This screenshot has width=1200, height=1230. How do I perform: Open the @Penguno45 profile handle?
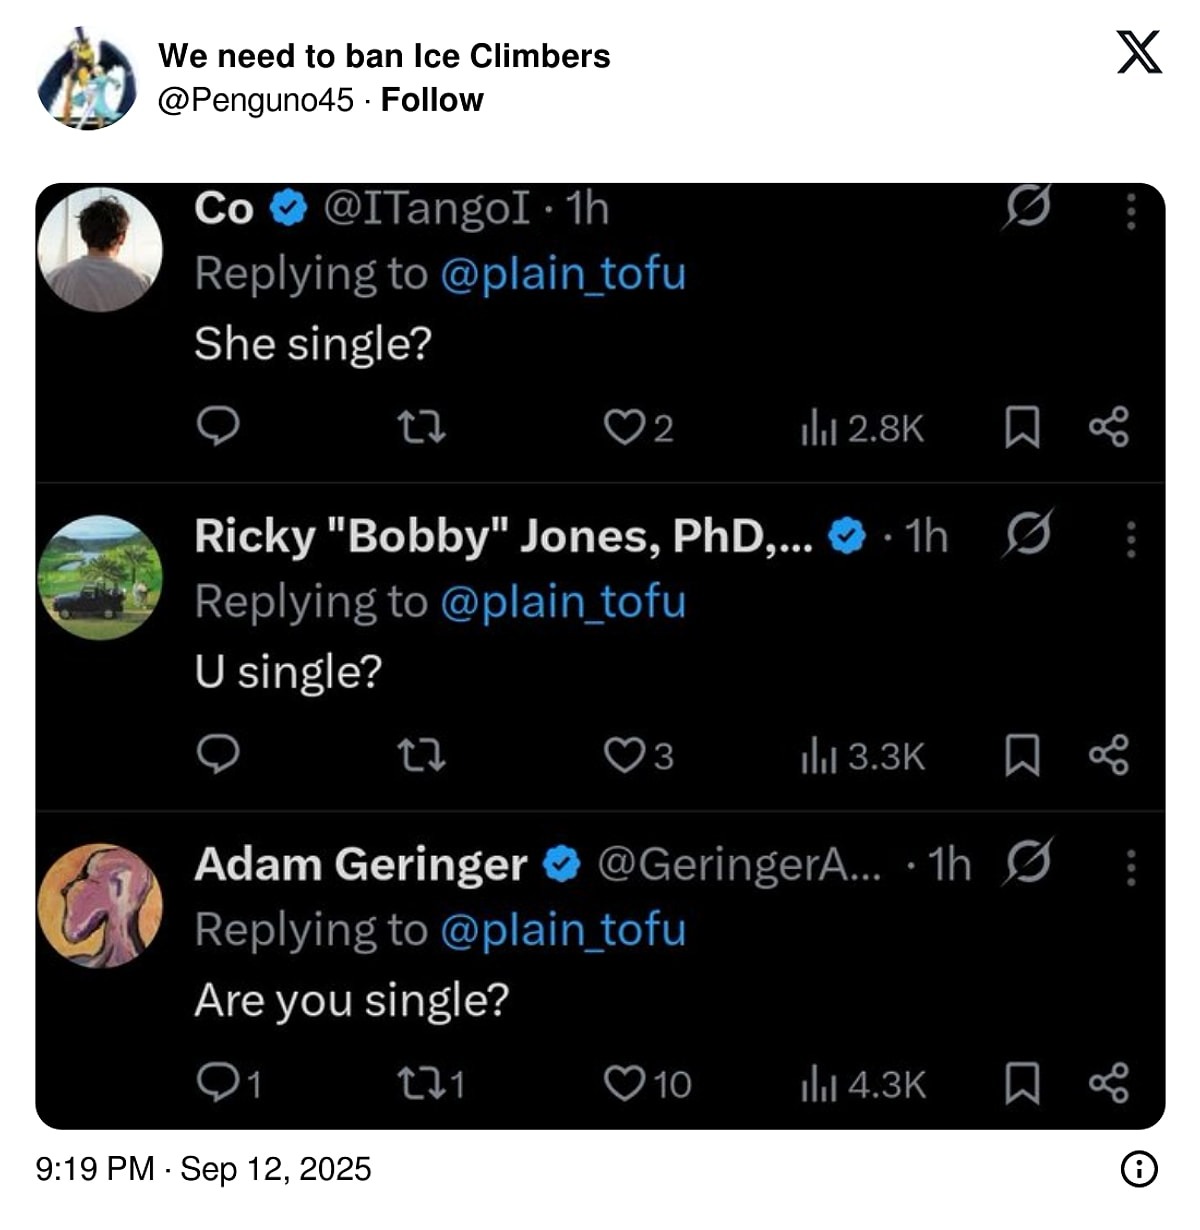tap(256, 100)
